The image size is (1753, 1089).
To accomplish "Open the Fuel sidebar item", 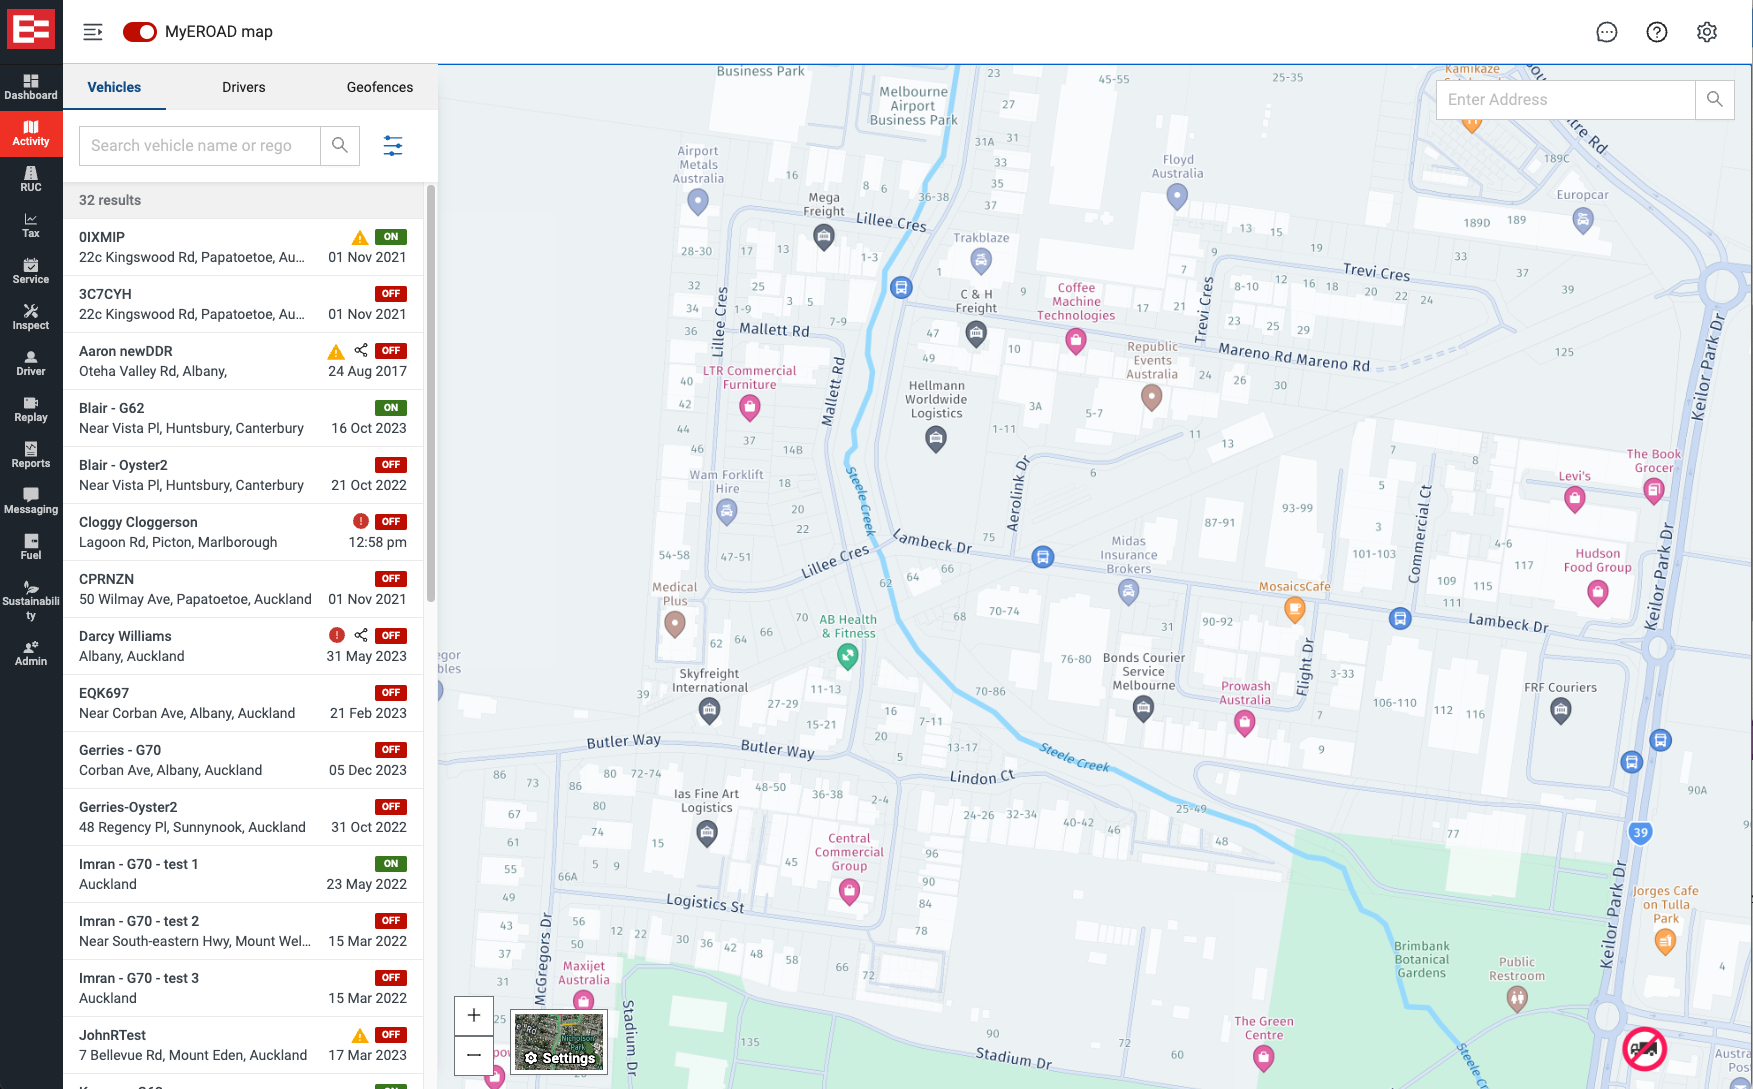I will coord(31,548).
